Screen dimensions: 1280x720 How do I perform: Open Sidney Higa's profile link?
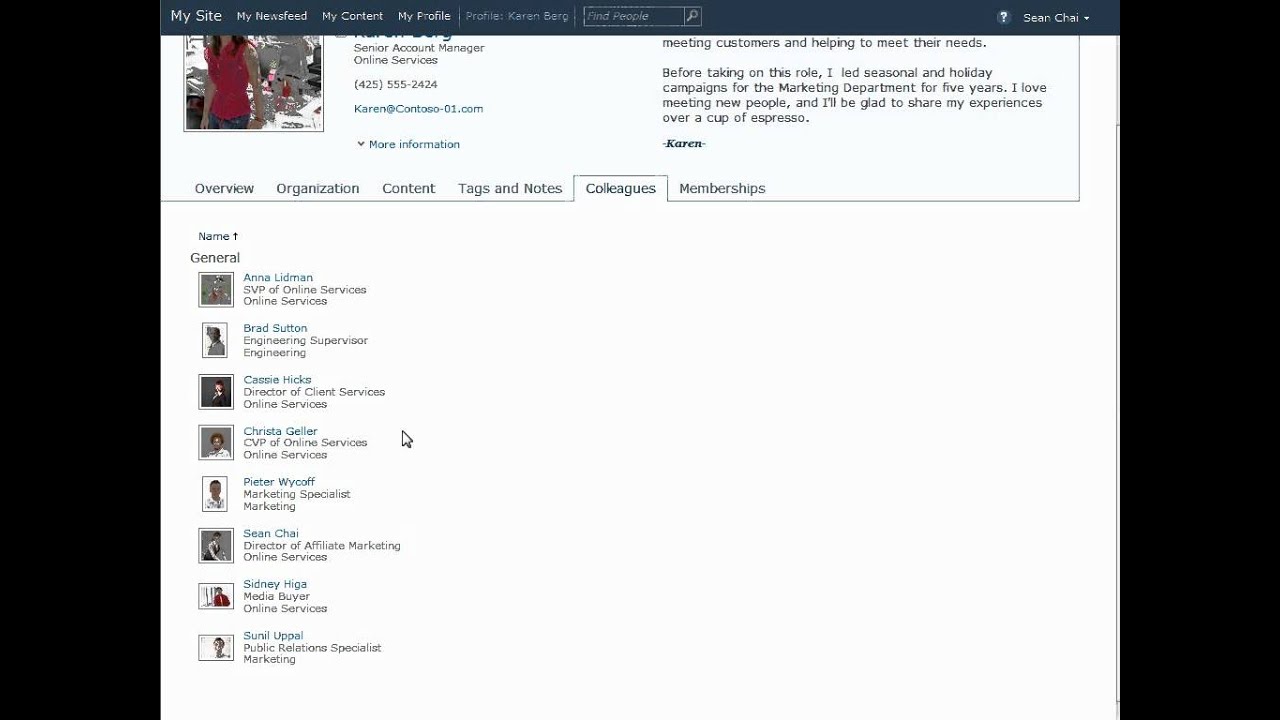(x=275, y=584)
